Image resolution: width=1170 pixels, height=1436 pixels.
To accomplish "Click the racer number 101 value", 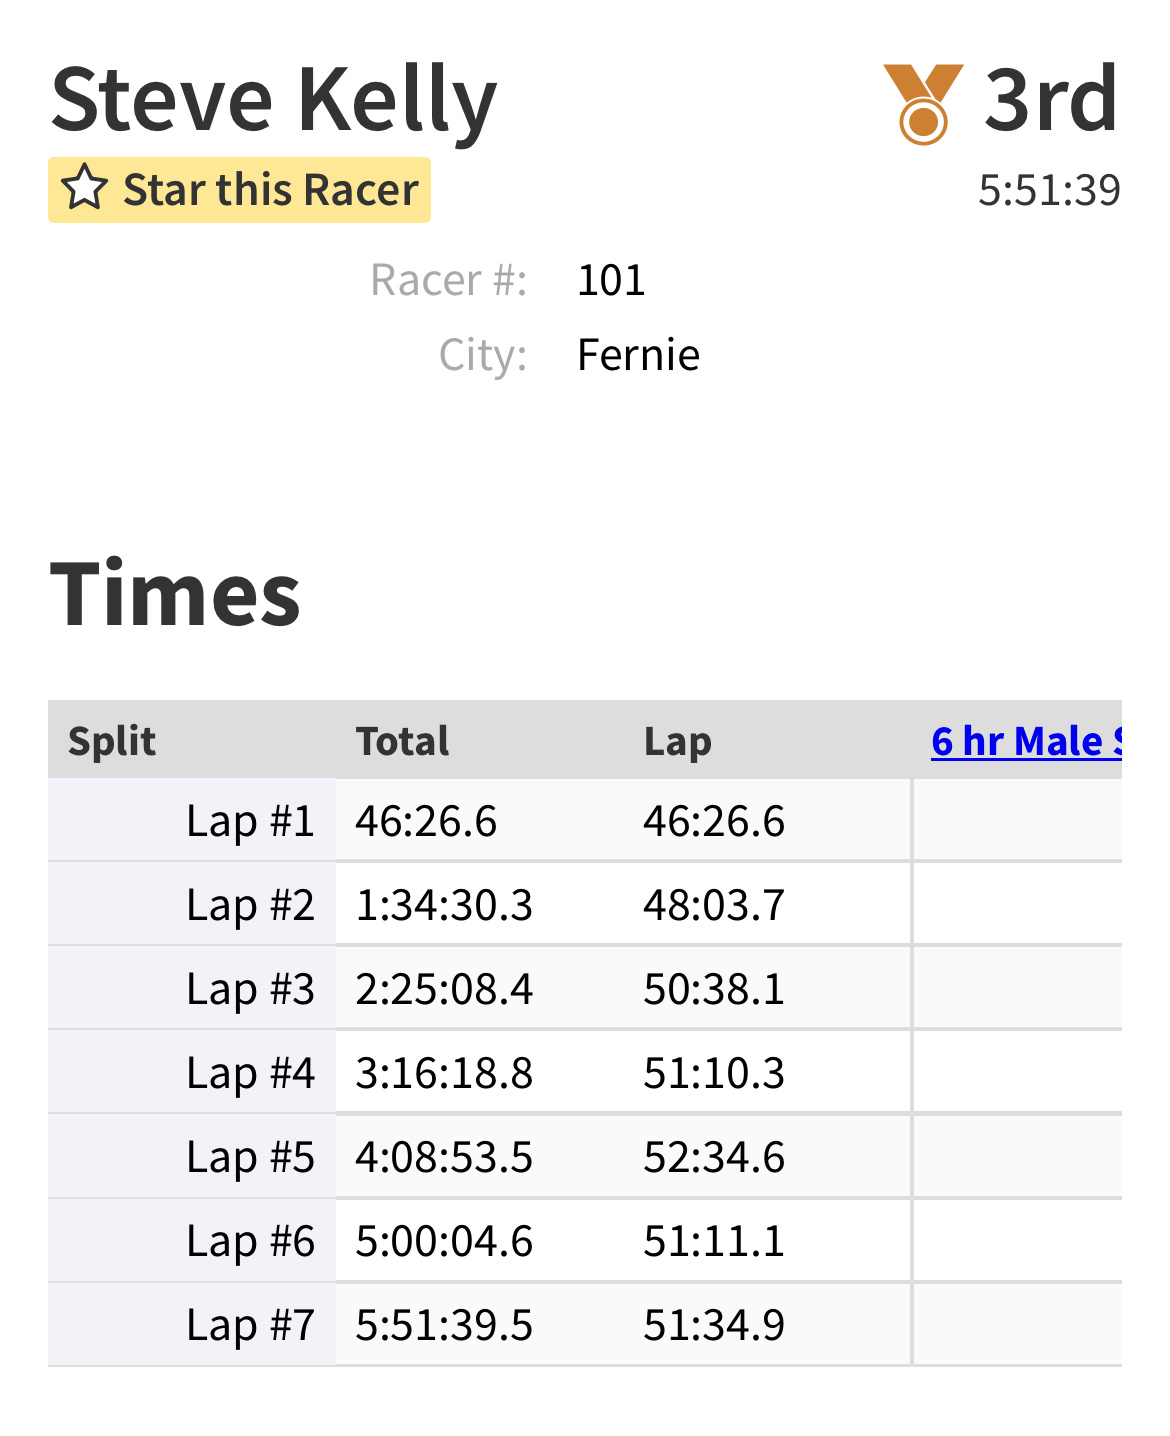I will tap(611, 280).
